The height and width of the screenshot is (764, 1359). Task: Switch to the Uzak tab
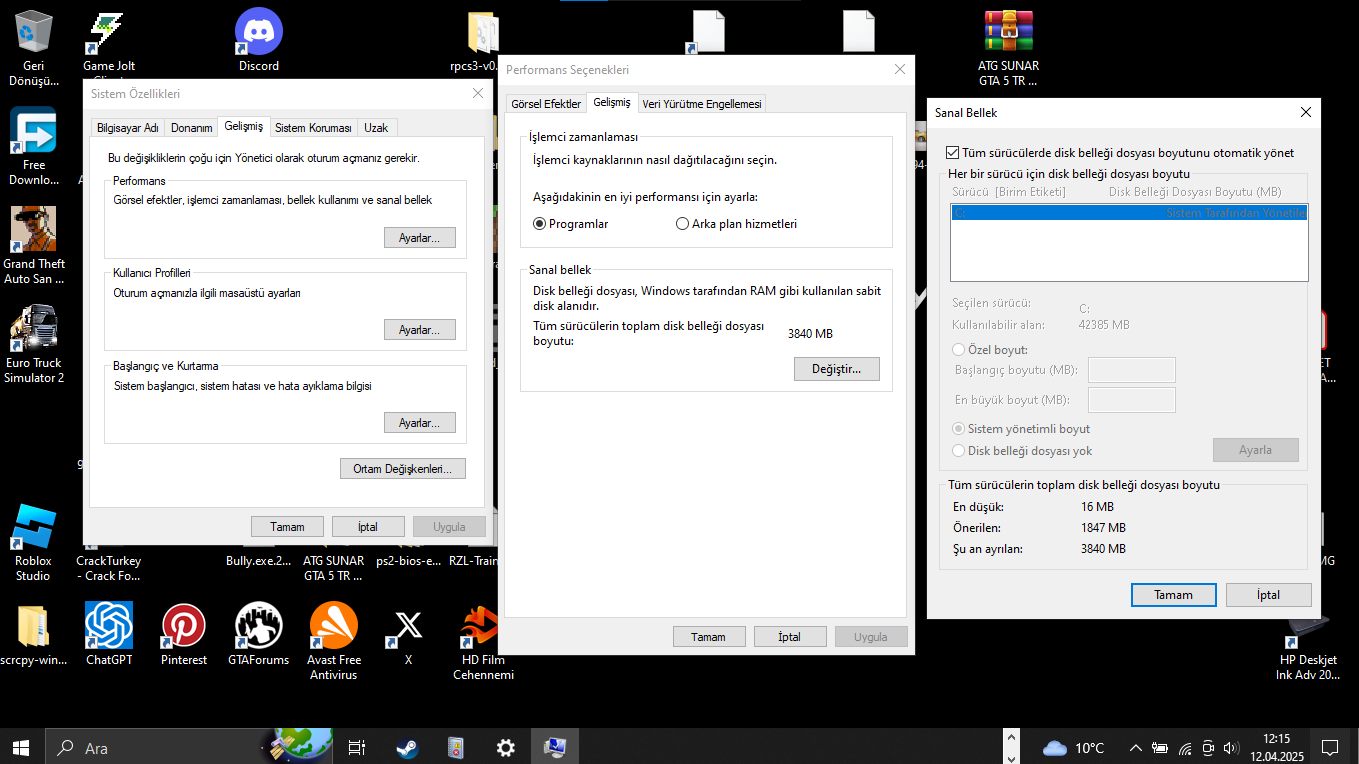click(376, 128)
